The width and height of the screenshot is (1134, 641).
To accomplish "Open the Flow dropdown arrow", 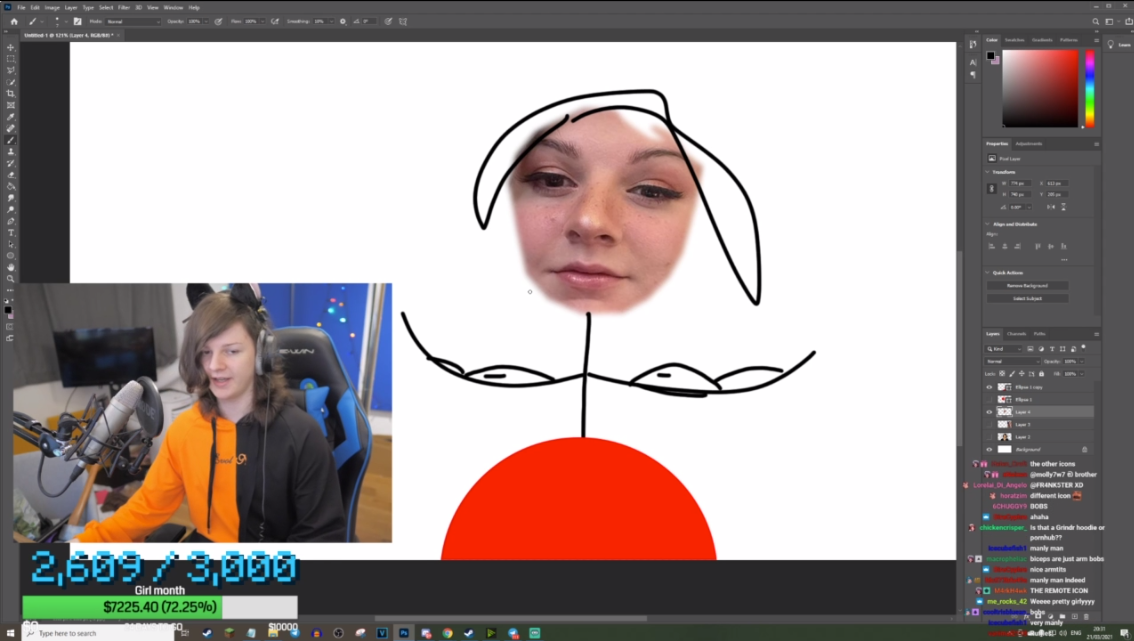I will (262, 22).
